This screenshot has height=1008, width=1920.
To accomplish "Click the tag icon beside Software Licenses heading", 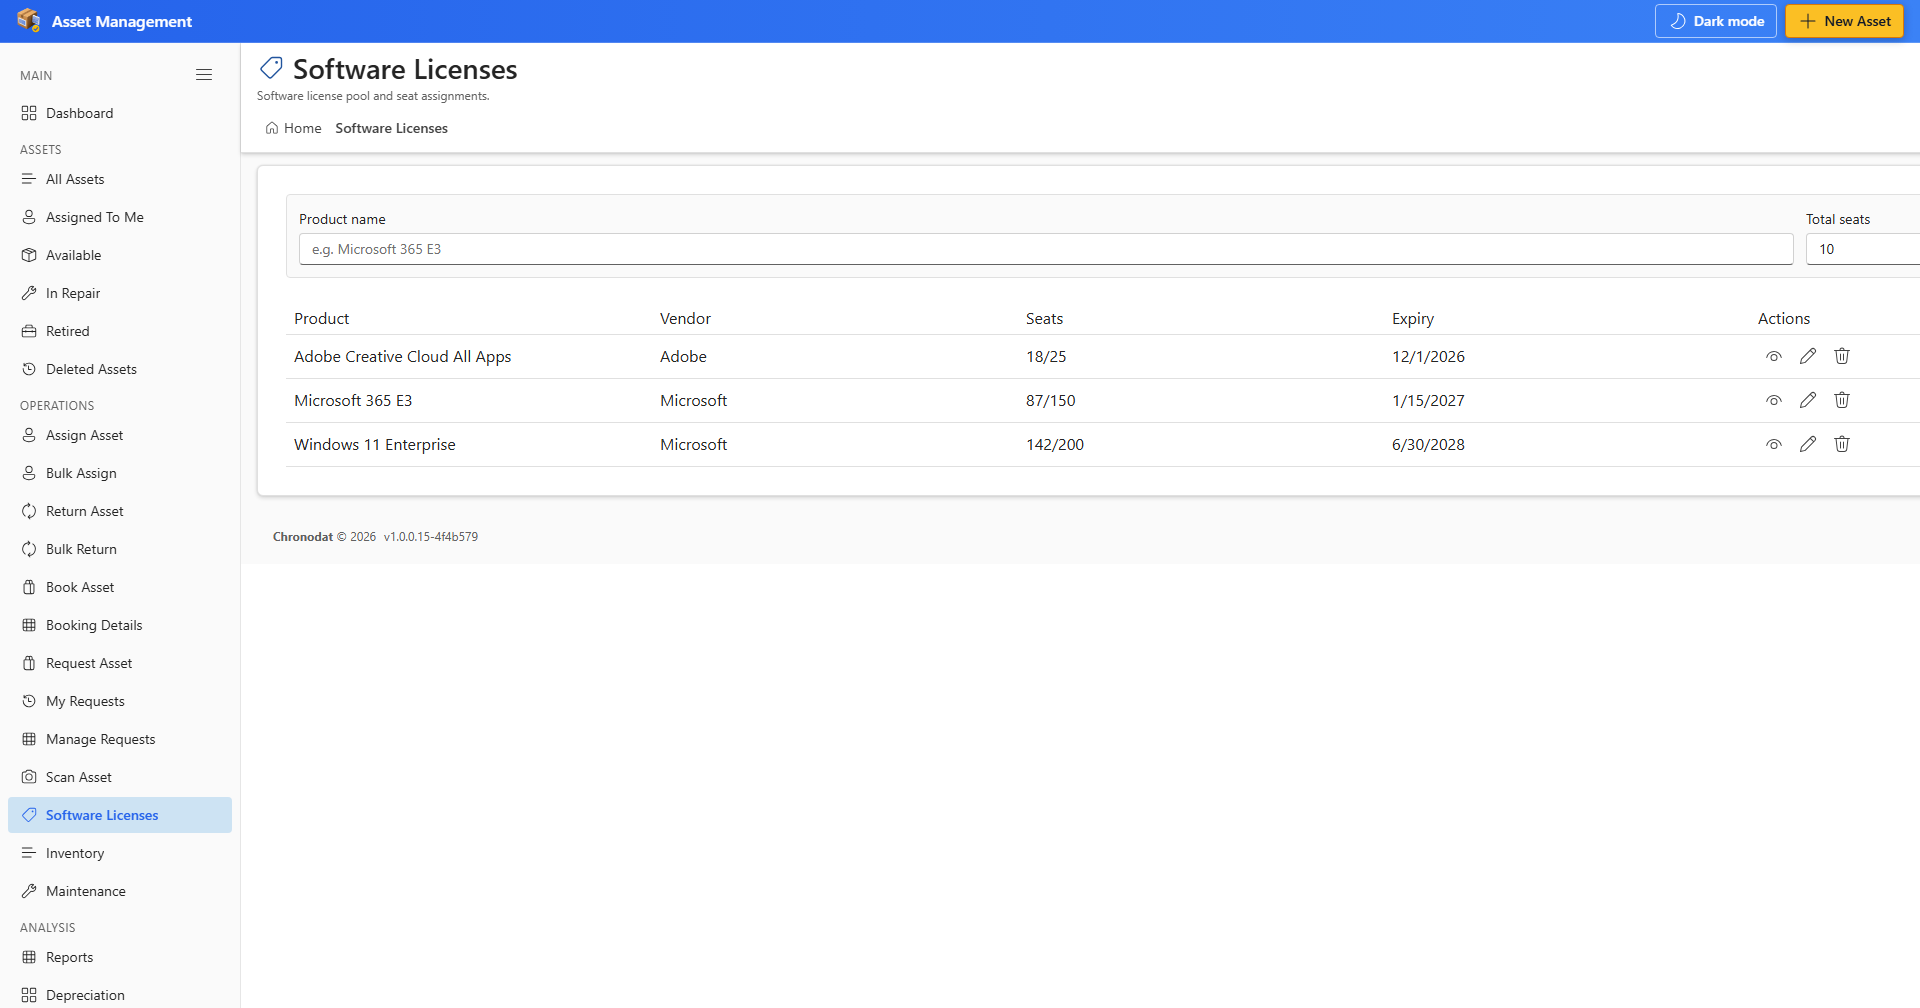I will click(x=271, y=68).
